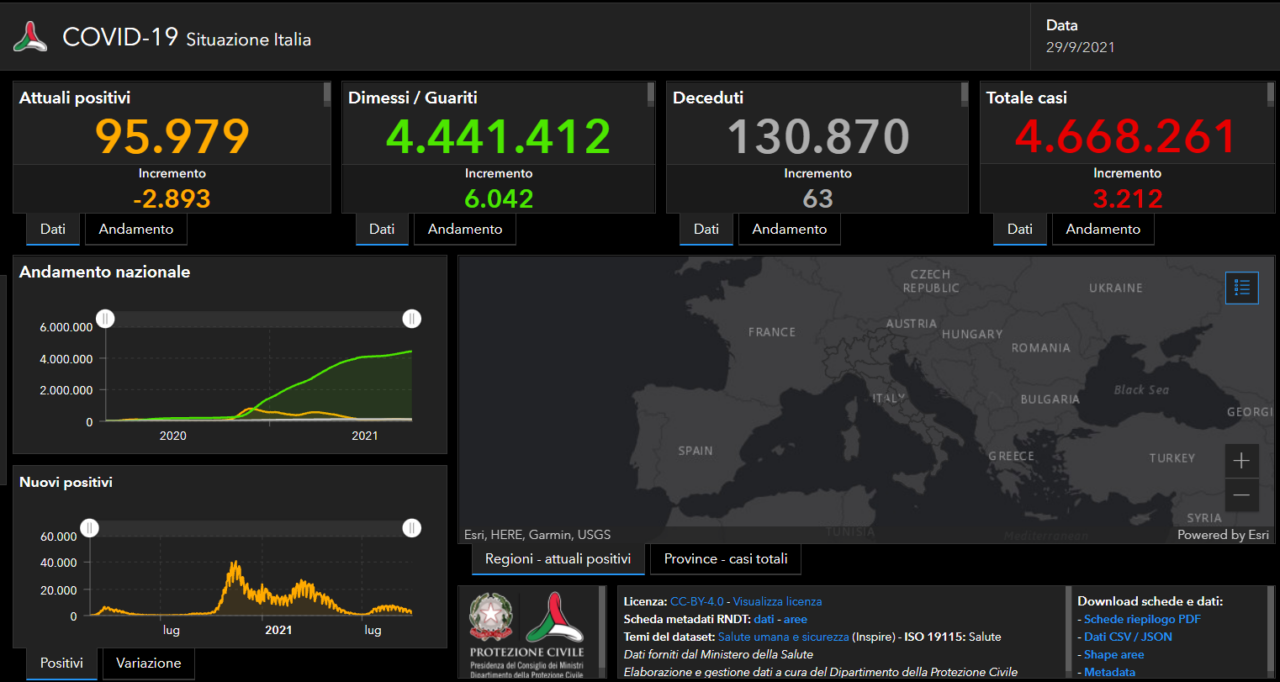Viewport: 1280px width, 682px height.
Task: Show Province - casi totali map
Action: [x=726, y=559]
